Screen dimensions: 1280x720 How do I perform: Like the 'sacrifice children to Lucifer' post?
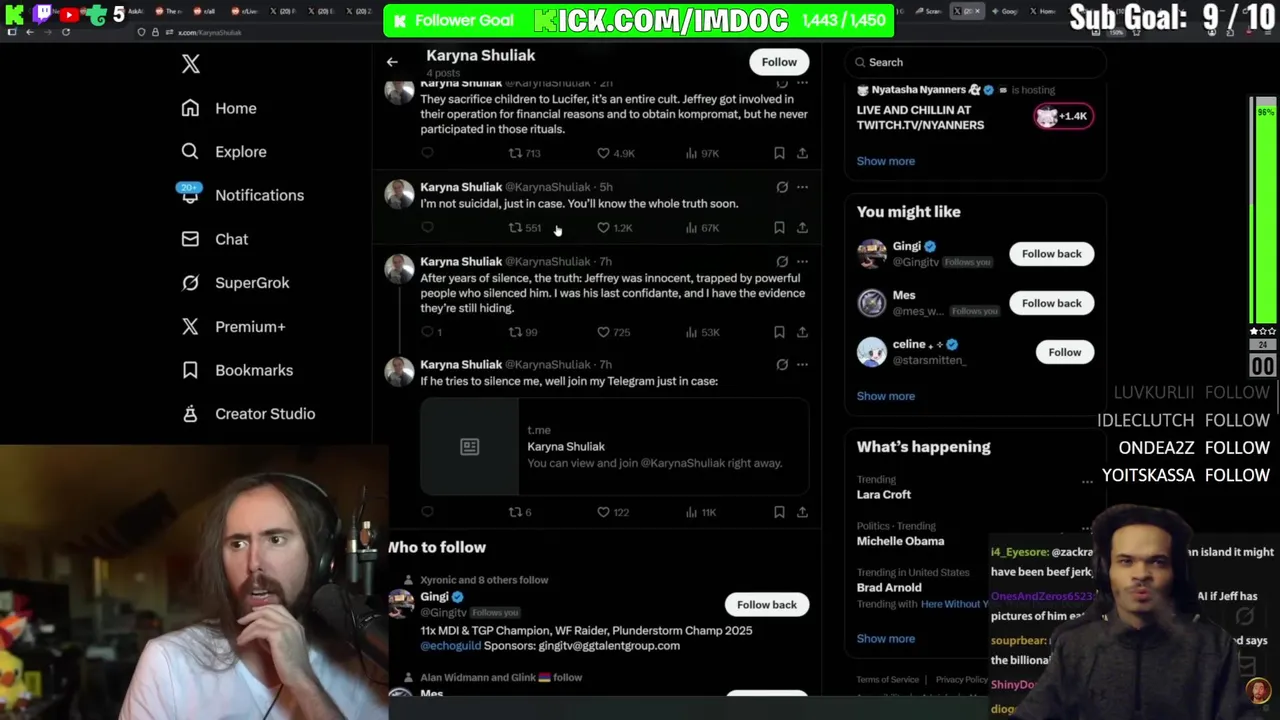tap(615, 153)
